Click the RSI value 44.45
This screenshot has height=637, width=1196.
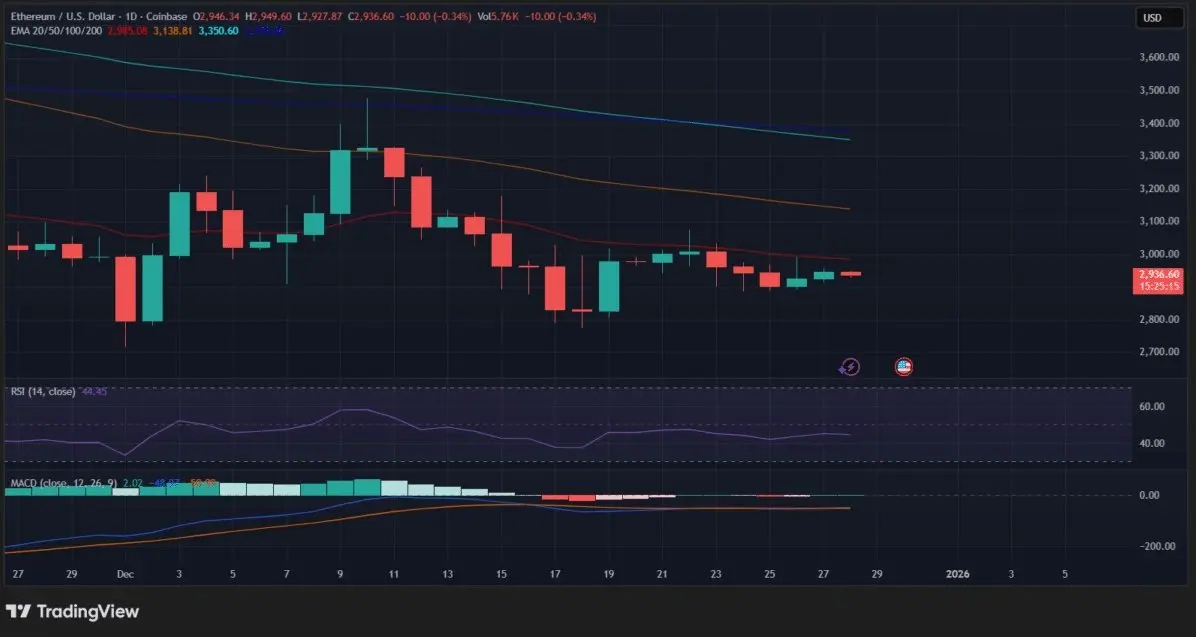coord(94,391)
